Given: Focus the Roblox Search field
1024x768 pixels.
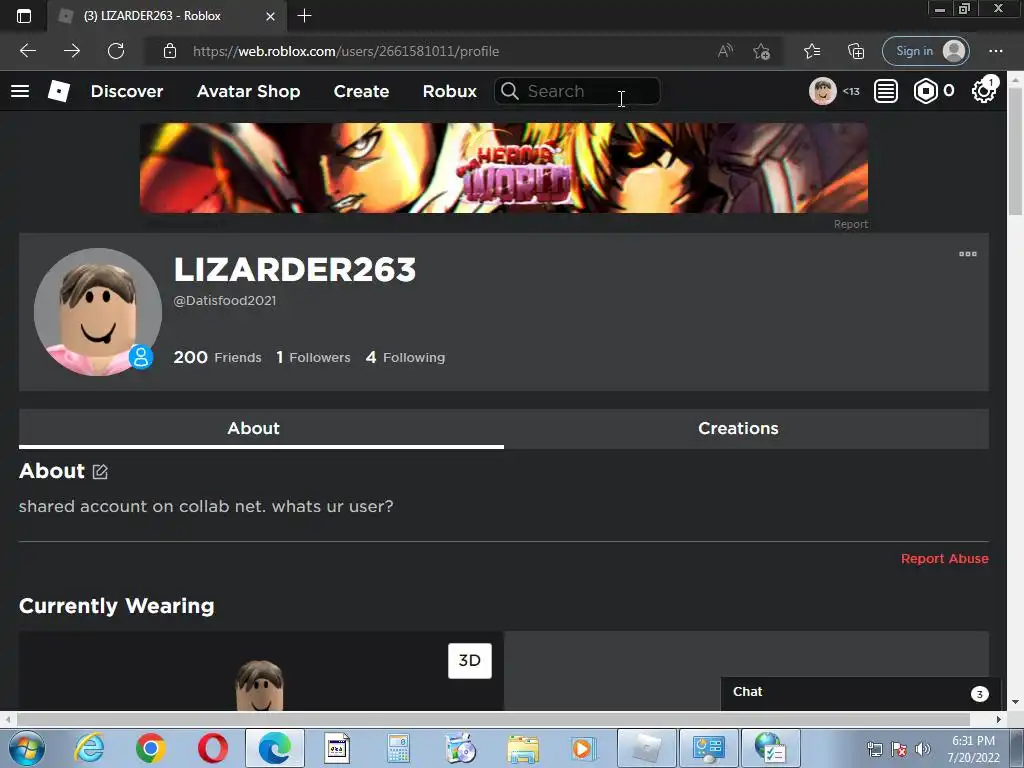Looking at the screenshot, I should click(x=577, y=91).
